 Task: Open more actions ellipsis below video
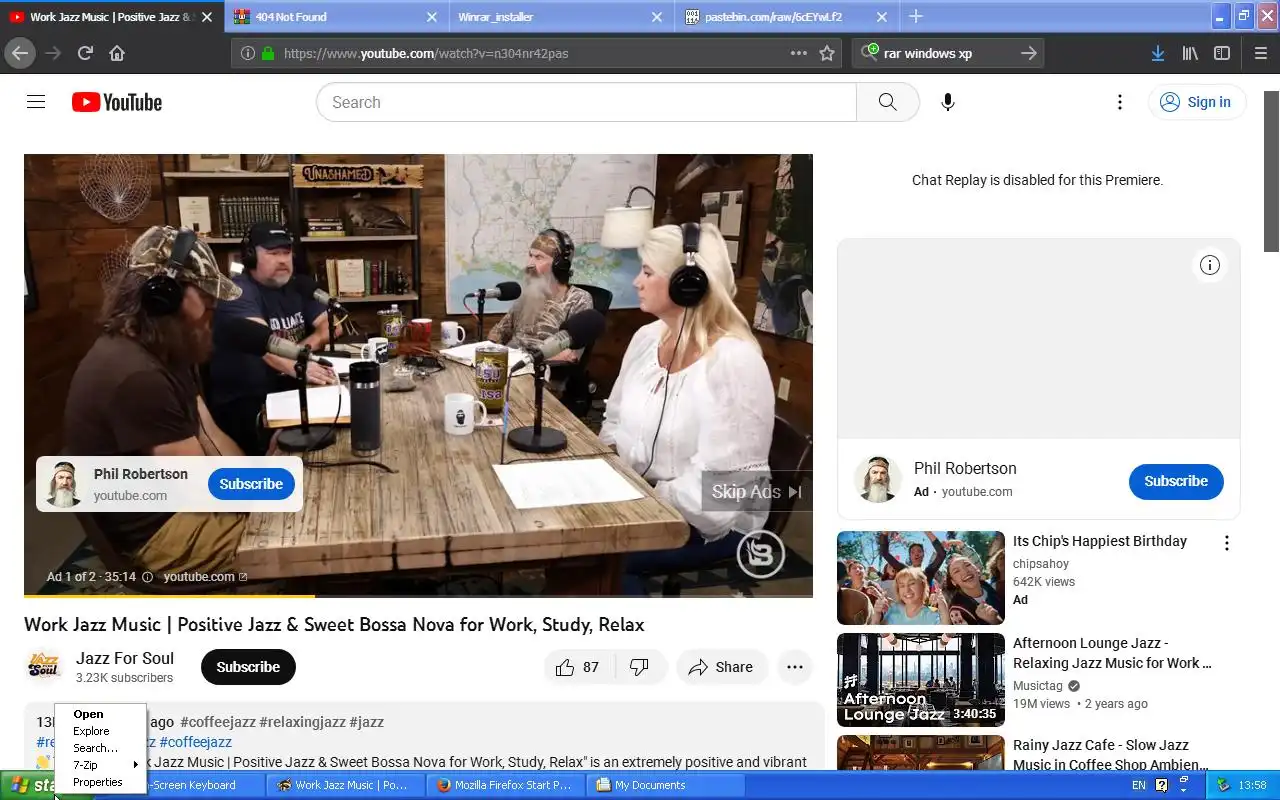pos(795,667)
